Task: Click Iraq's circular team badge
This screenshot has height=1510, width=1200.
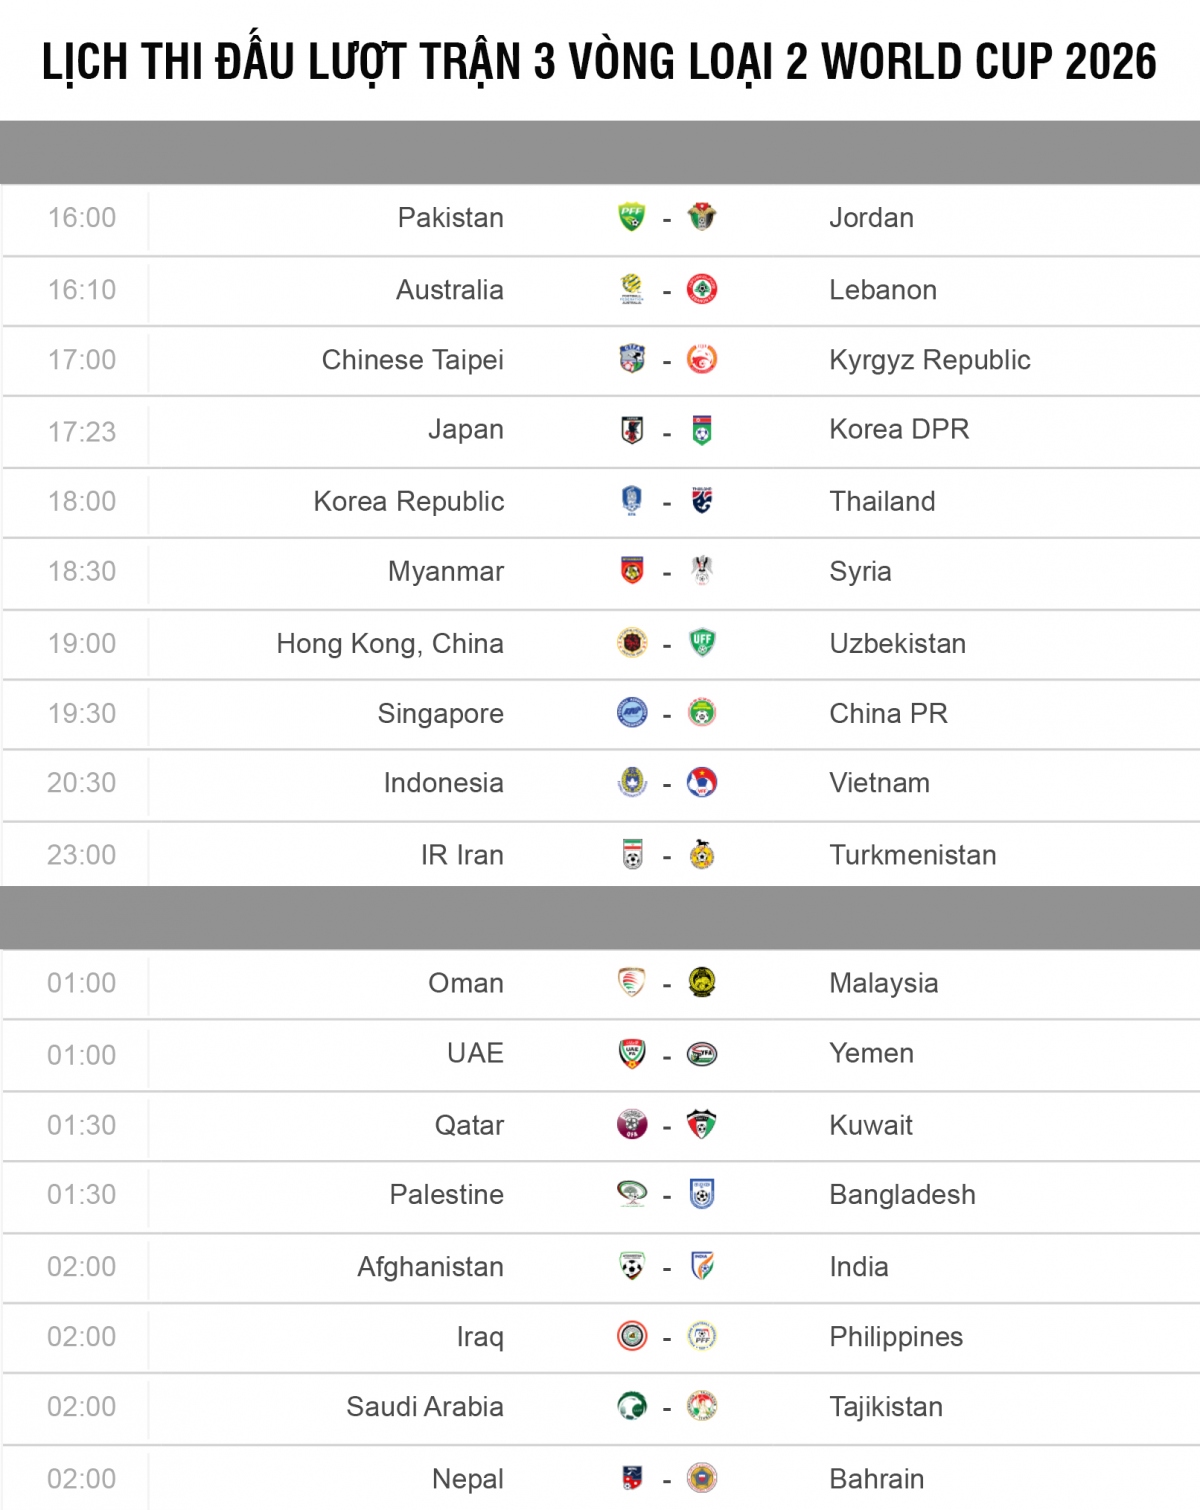Action: 632,1337
